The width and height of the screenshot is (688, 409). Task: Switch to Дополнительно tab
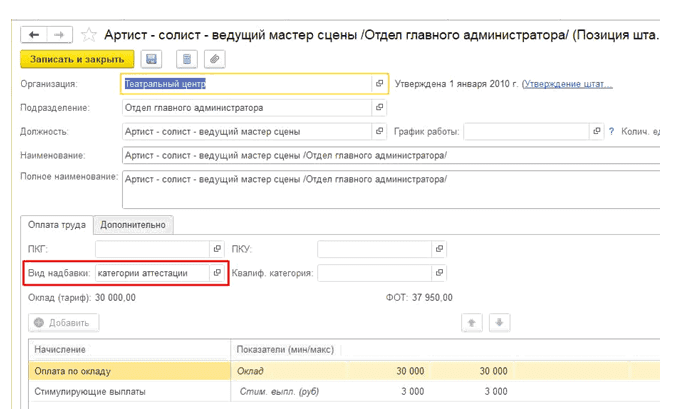coord(133,225)
